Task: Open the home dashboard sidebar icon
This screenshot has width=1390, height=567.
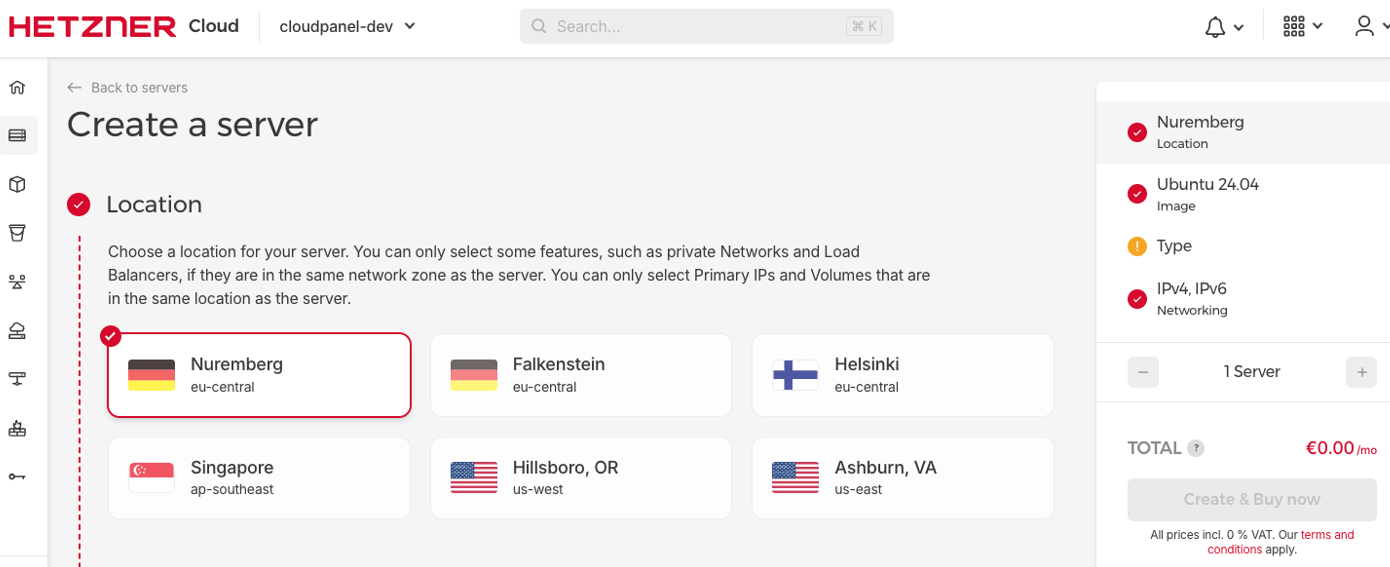Action: click(17, 87)
